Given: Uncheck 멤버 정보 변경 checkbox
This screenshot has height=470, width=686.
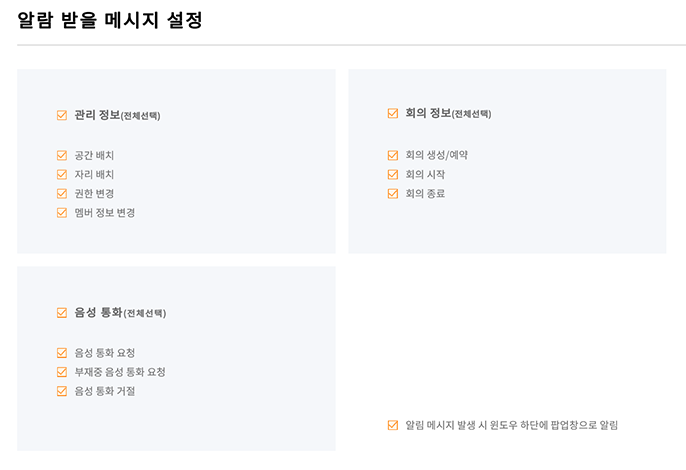Looking at the screenshot, I should [62, 213].
